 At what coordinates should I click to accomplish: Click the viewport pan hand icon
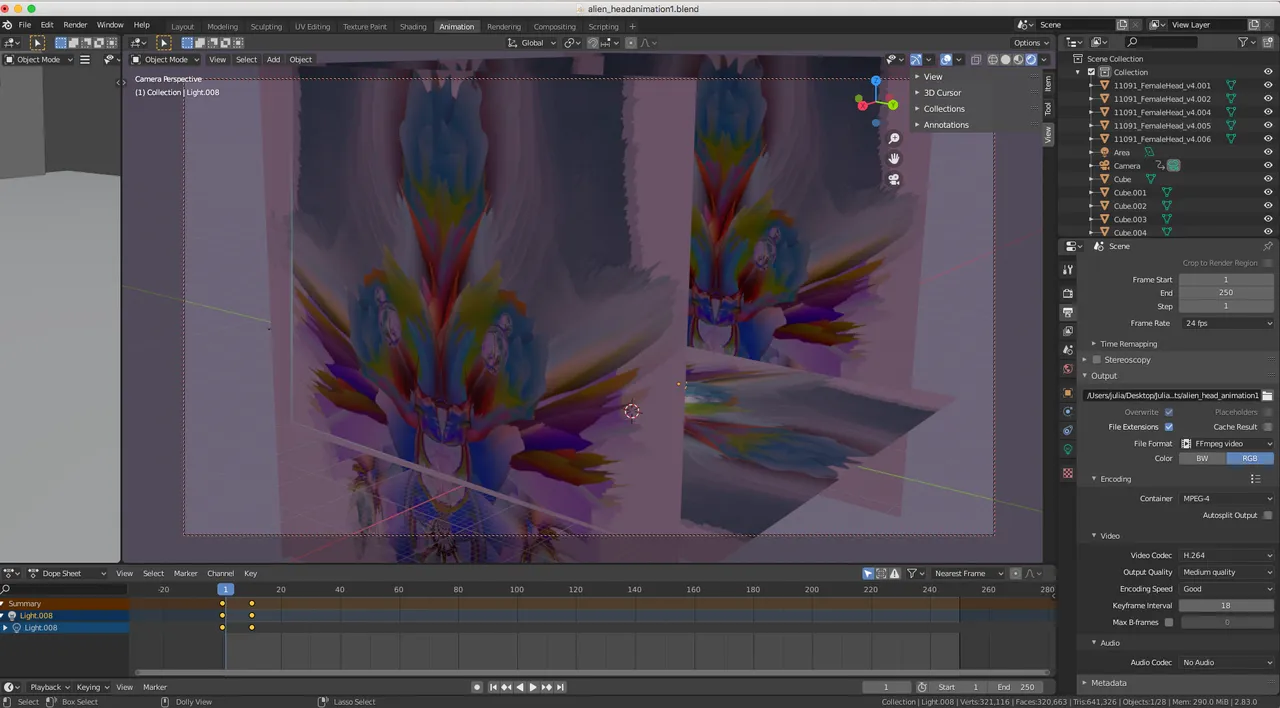[894, 158]
